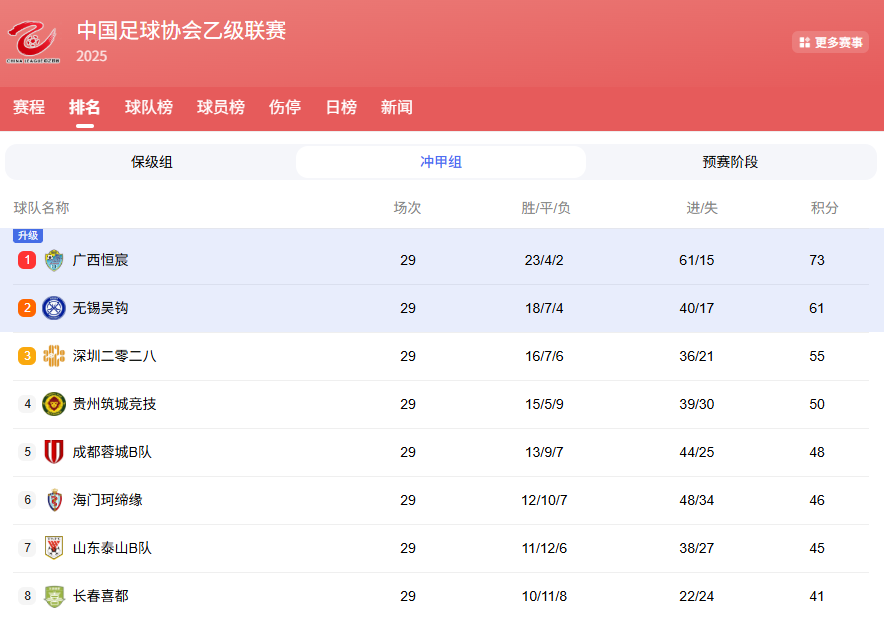Click the China League Two logo
Viewport: 884px width, 617px height.
pos(33,42)
